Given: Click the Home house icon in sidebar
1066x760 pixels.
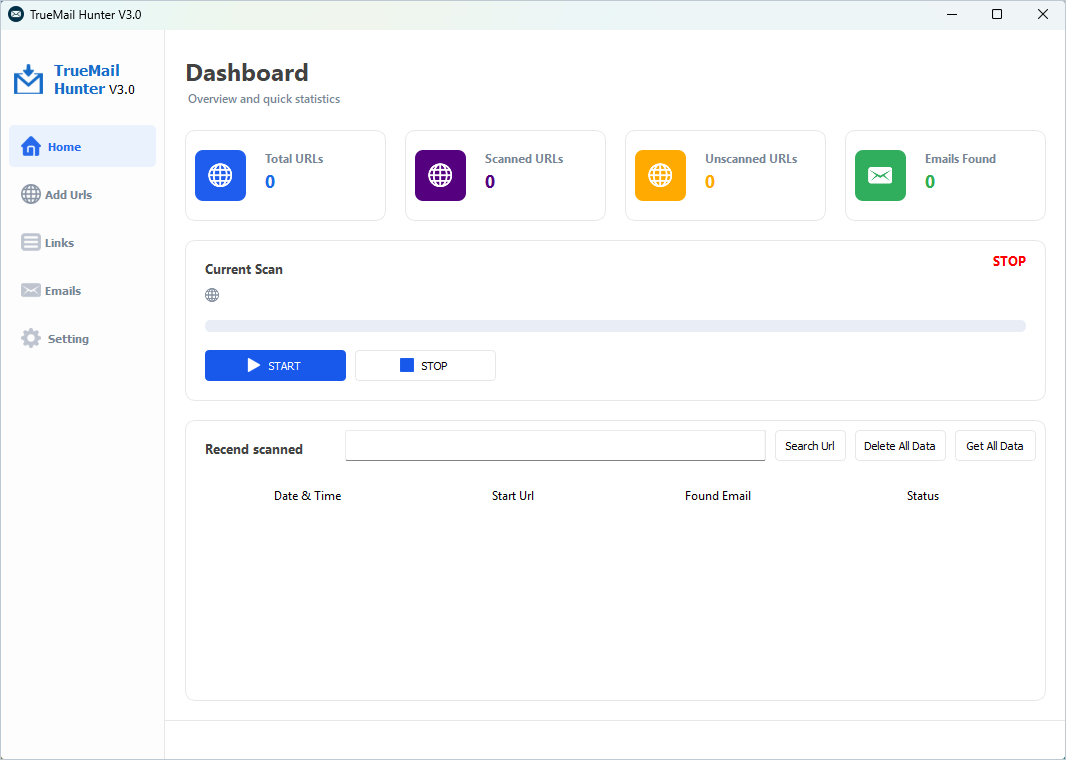Looking at the screenshot, I should click(x=31, y=146).
